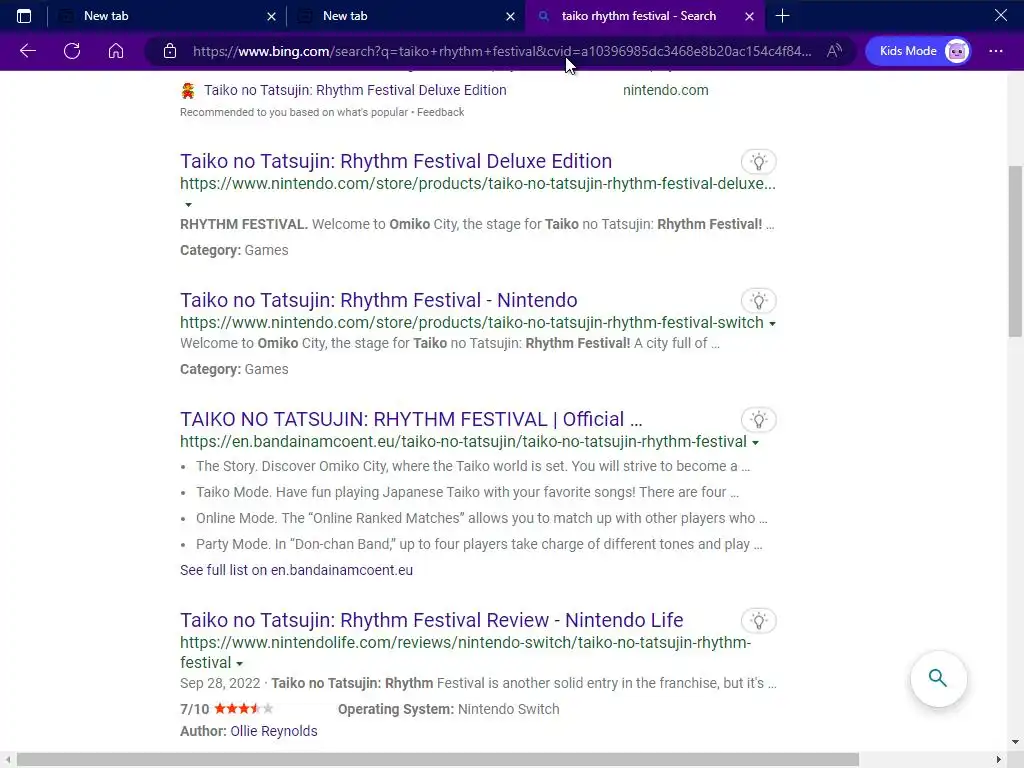
Task: Click the nintendo.com deluxe store URL
Action: click(478, 184)
